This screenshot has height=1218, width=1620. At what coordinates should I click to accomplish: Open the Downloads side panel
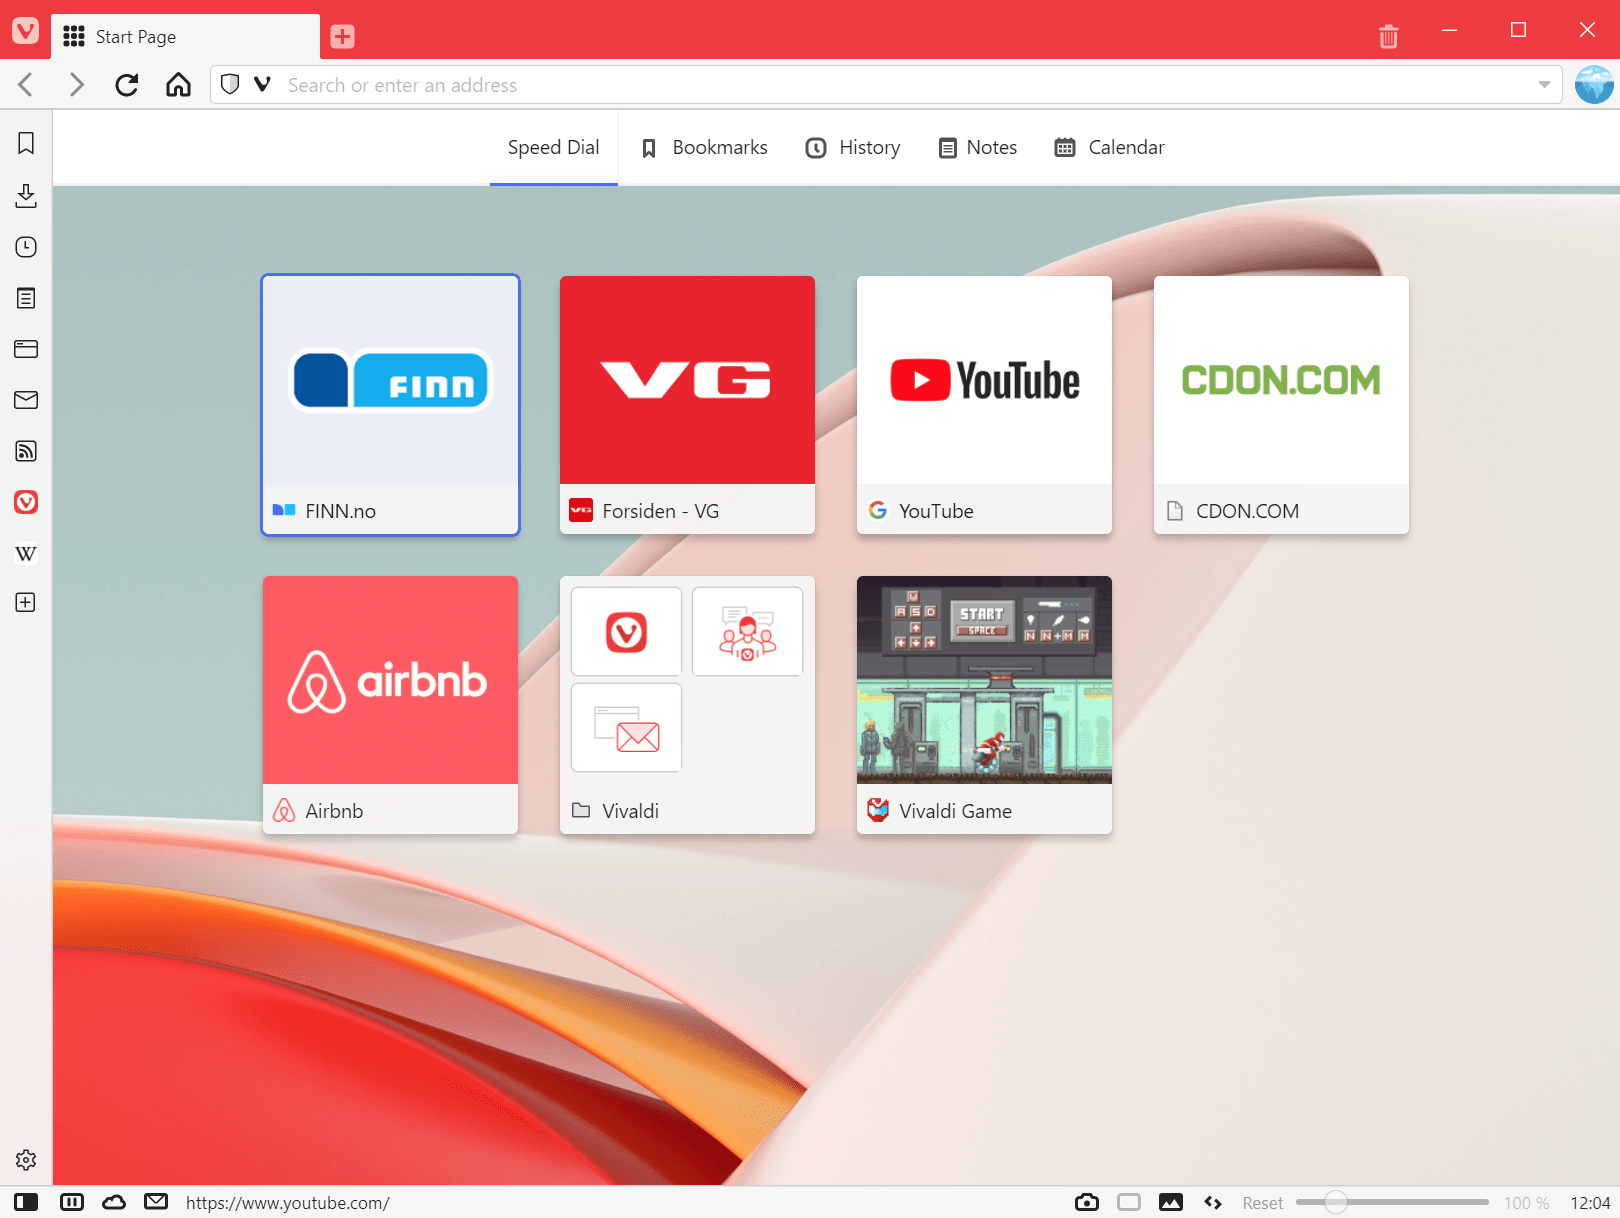coord(26,195)
